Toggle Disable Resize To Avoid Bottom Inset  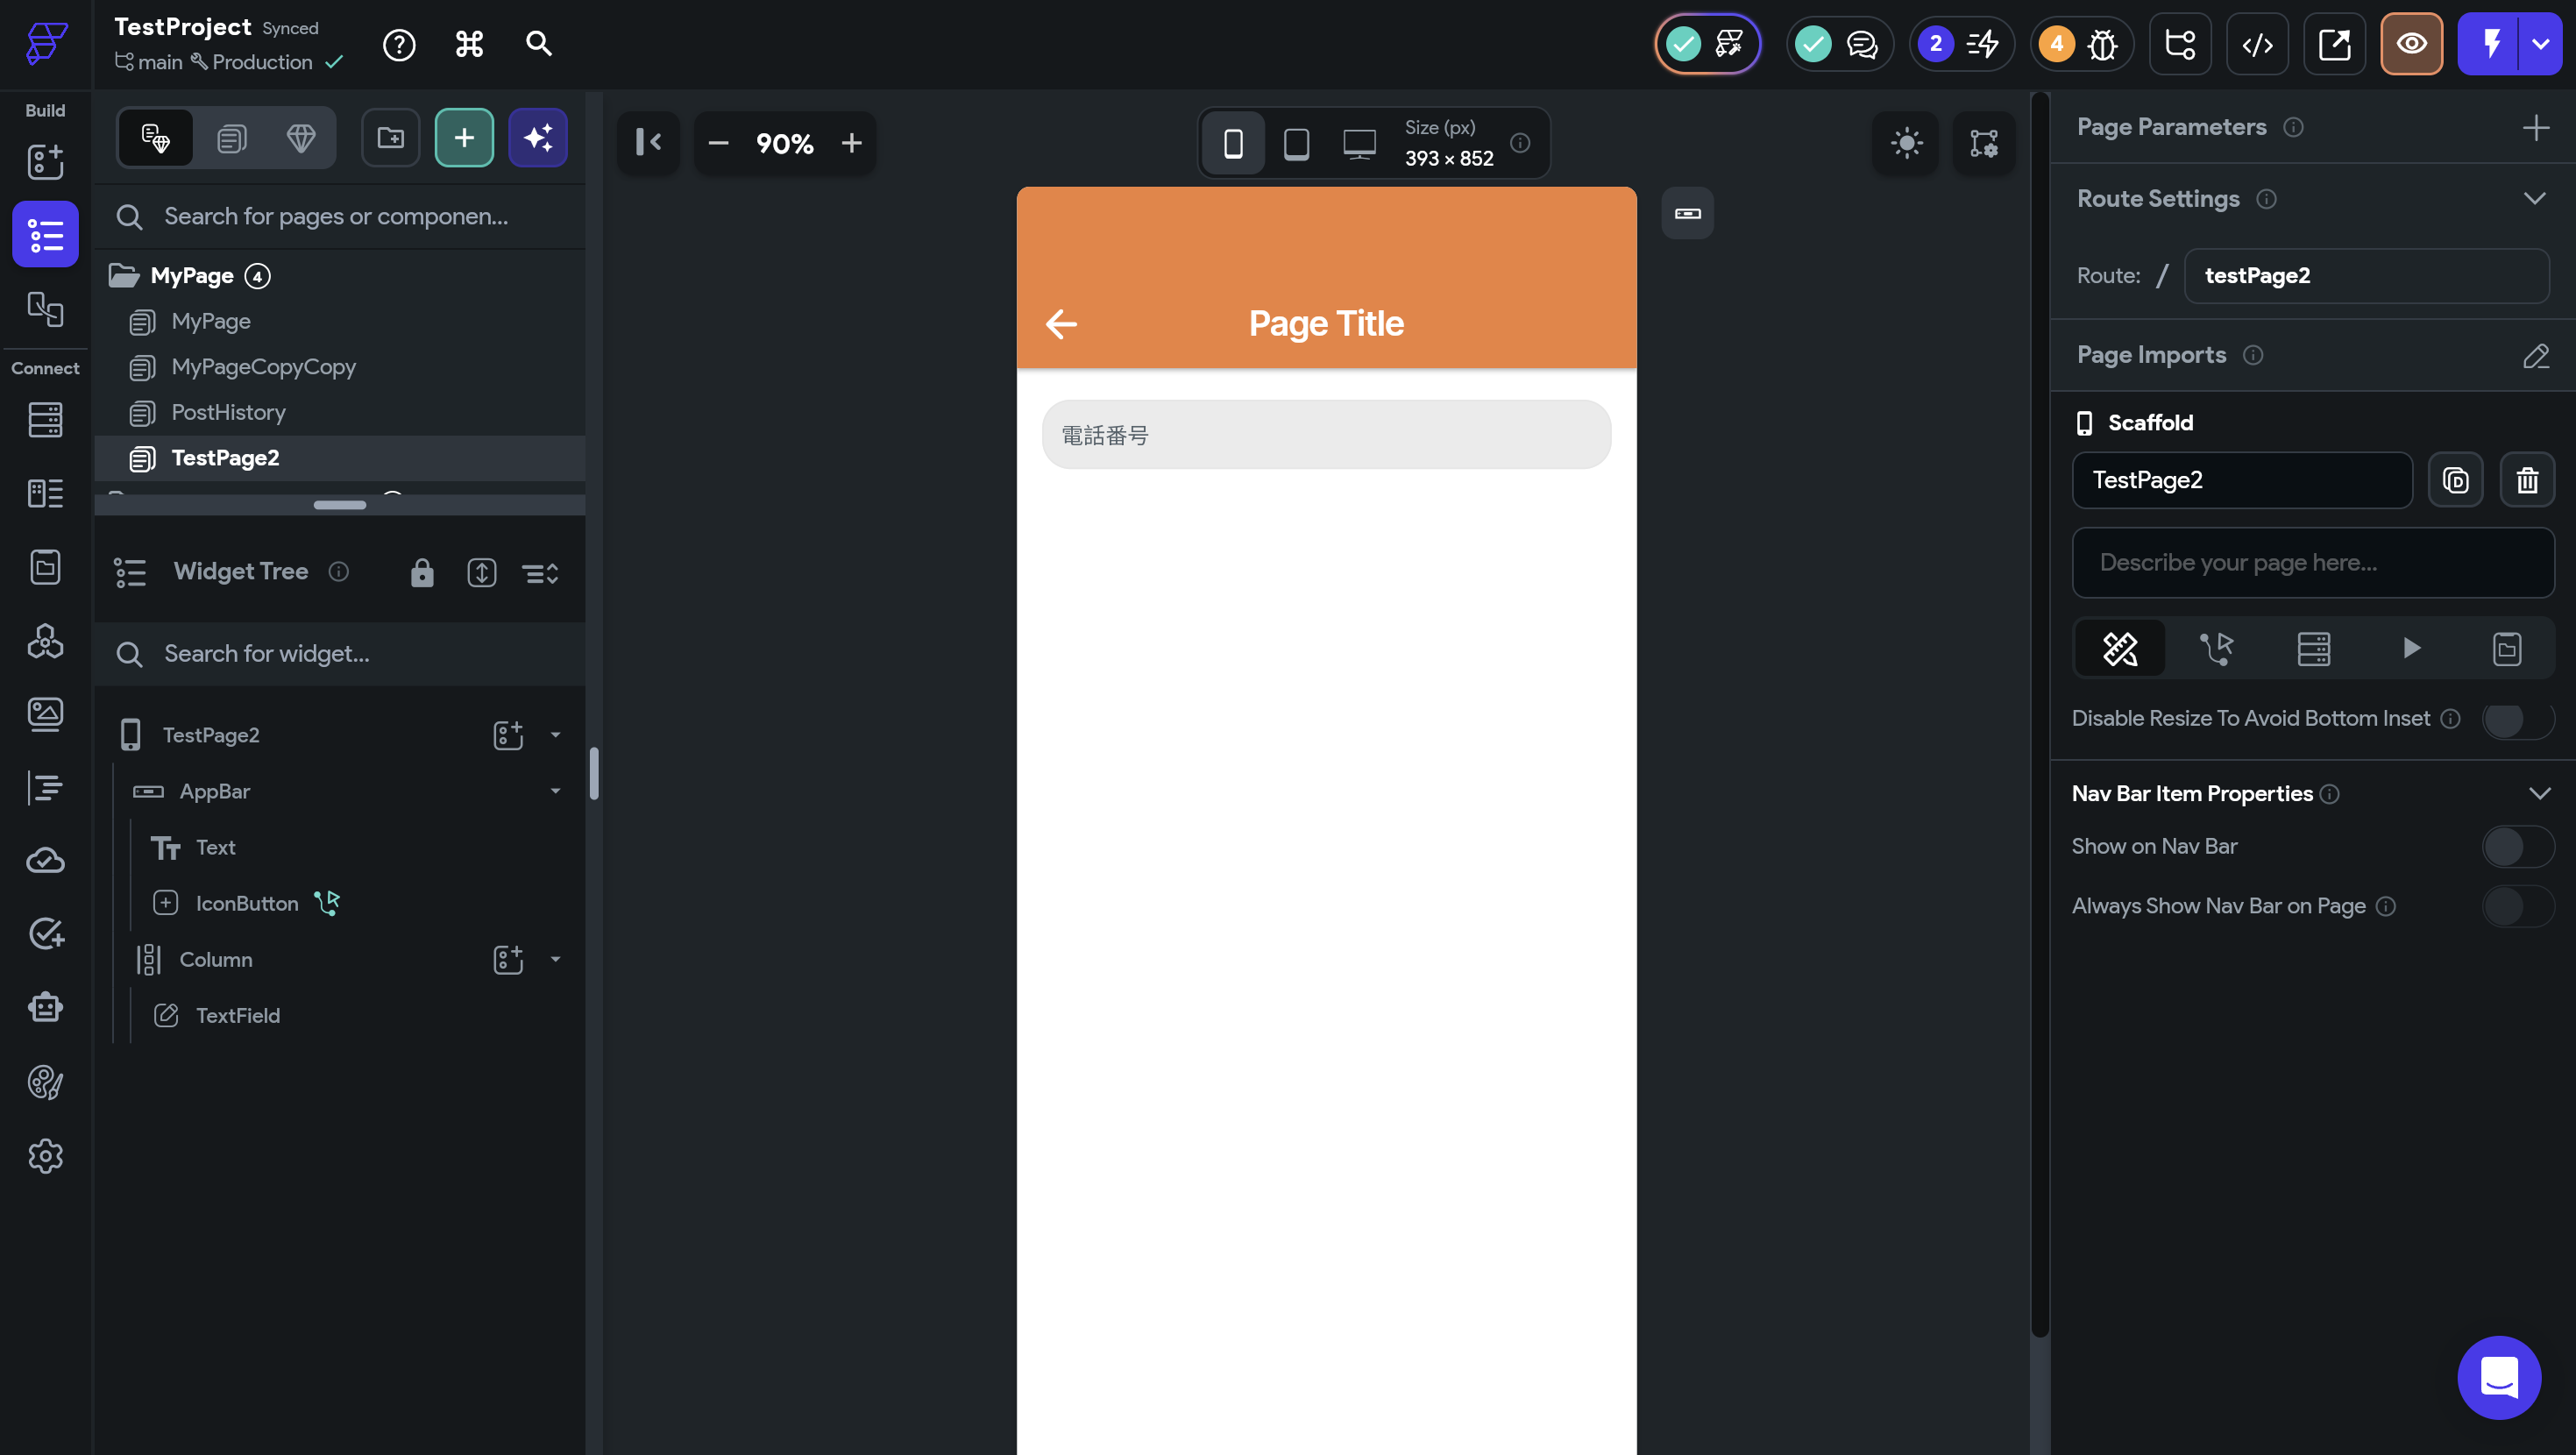2517,718
